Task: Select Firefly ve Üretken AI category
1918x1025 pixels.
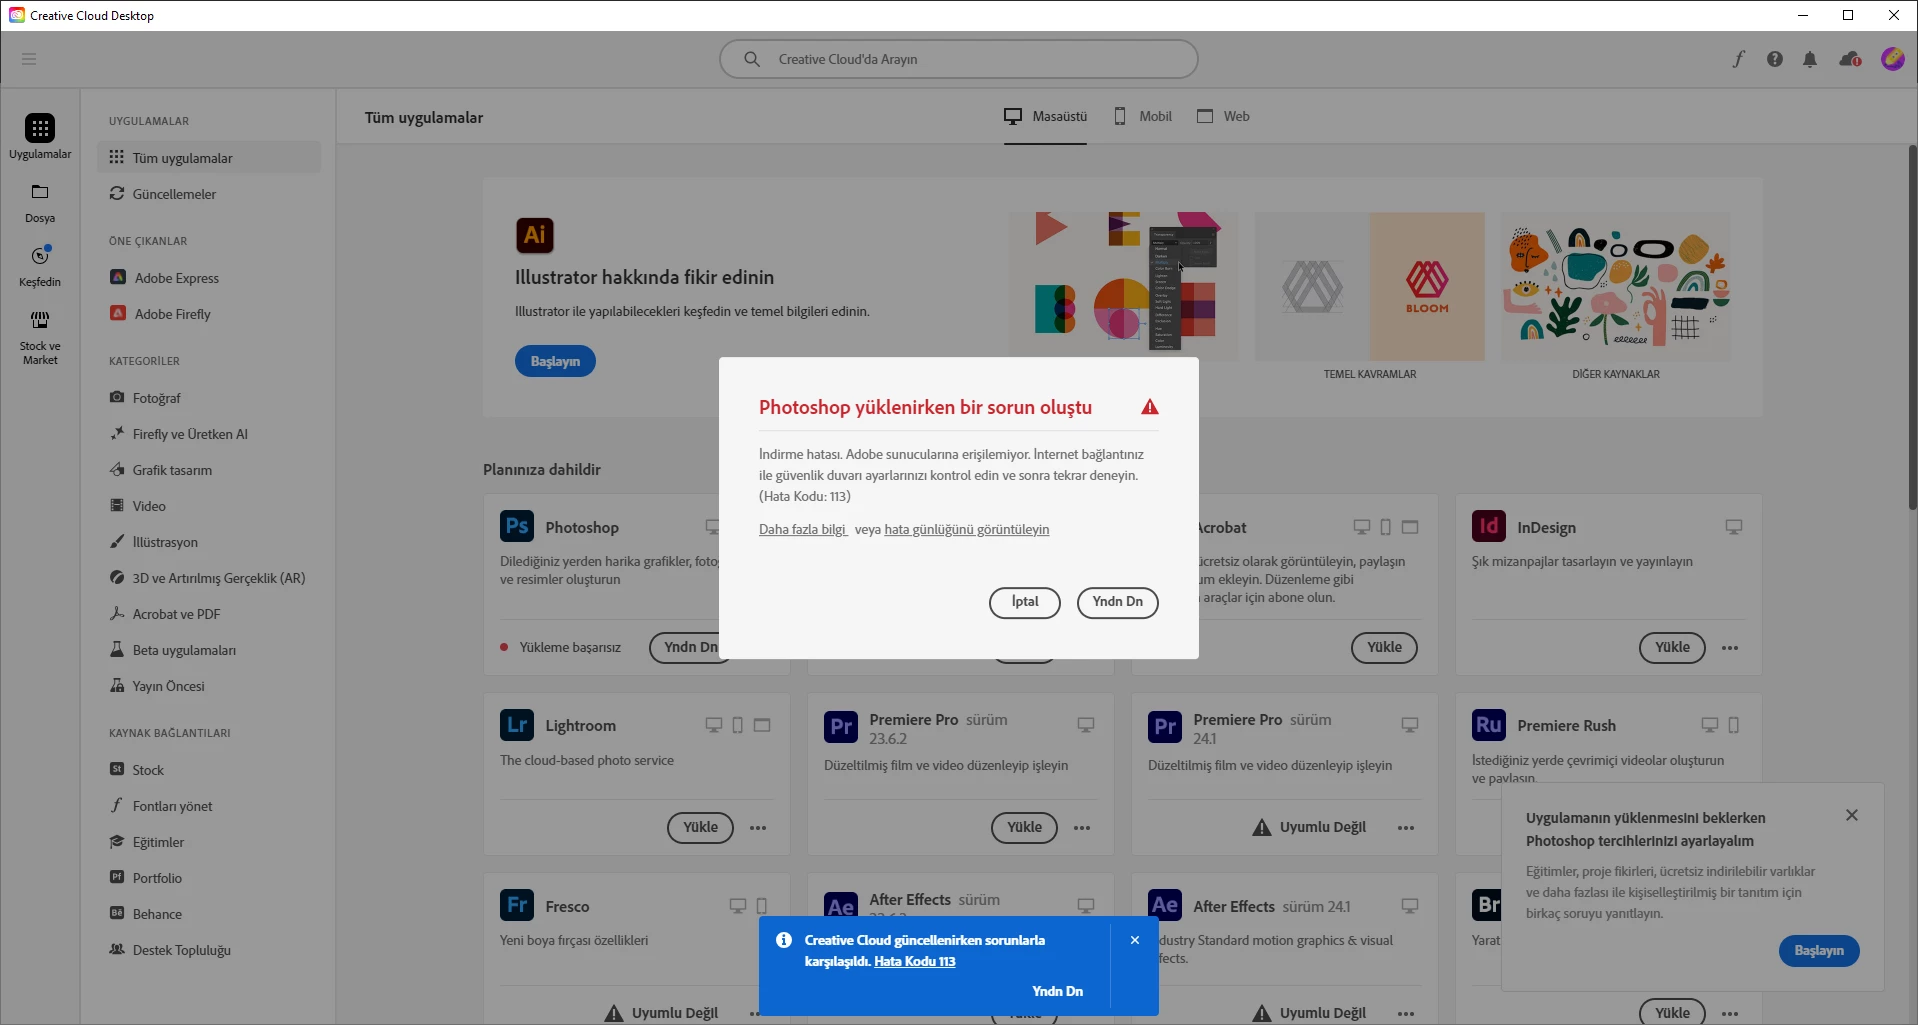Action: click(x=209, y=434)
